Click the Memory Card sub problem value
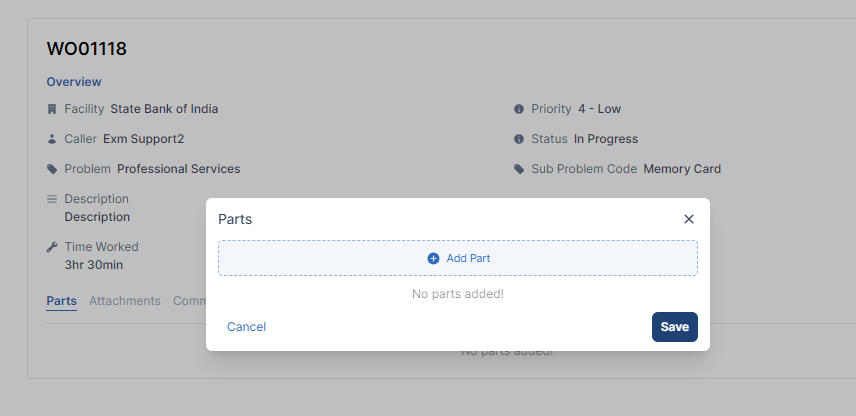This screenshot has height=416, width=856. [682, 169]
